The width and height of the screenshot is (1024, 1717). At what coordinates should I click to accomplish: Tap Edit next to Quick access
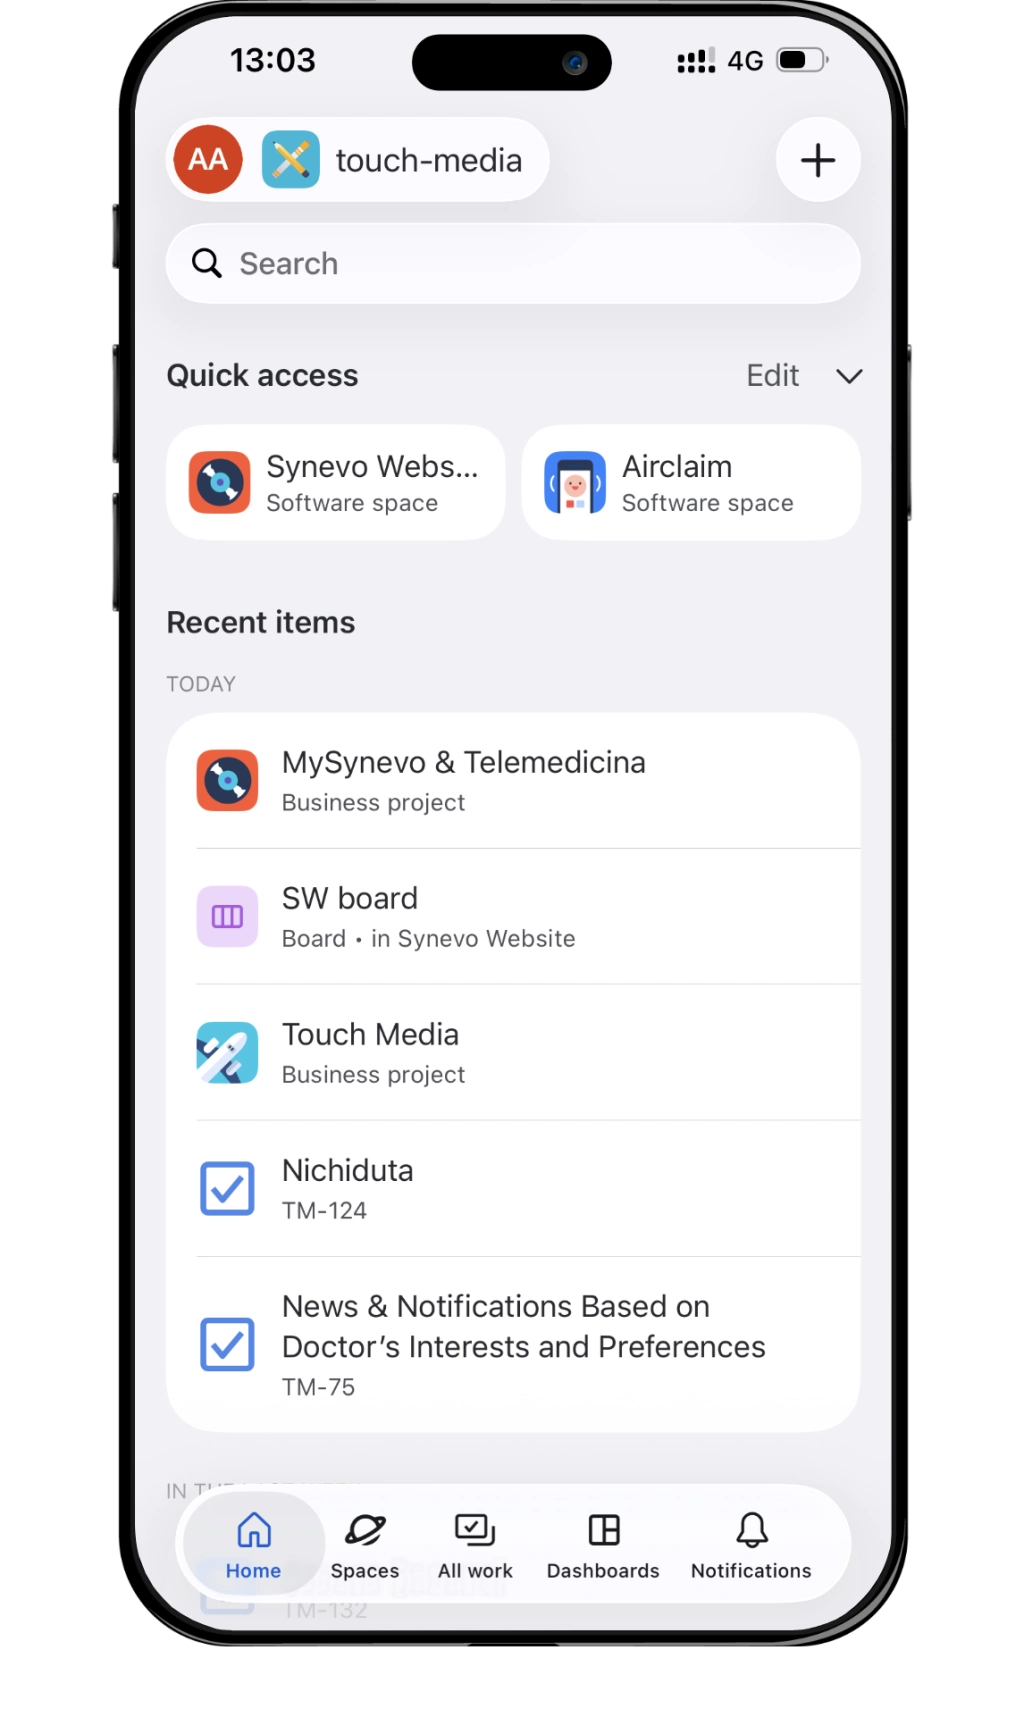(772, 376)
